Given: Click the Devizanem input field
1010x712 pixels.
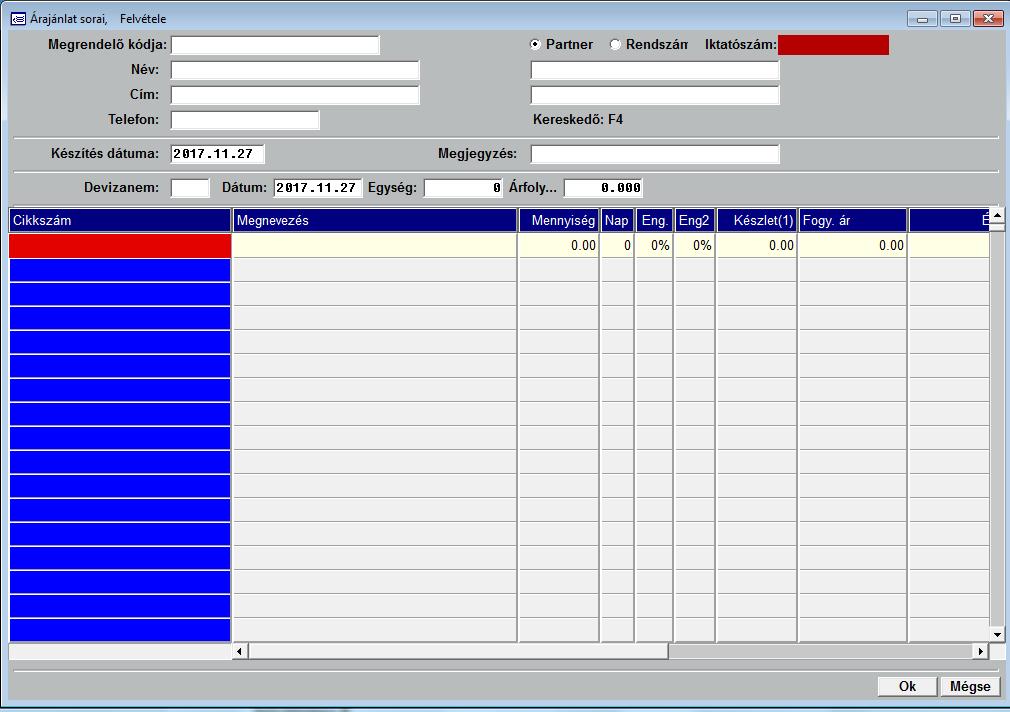Looking at the screenshot, I should (190, 188).
